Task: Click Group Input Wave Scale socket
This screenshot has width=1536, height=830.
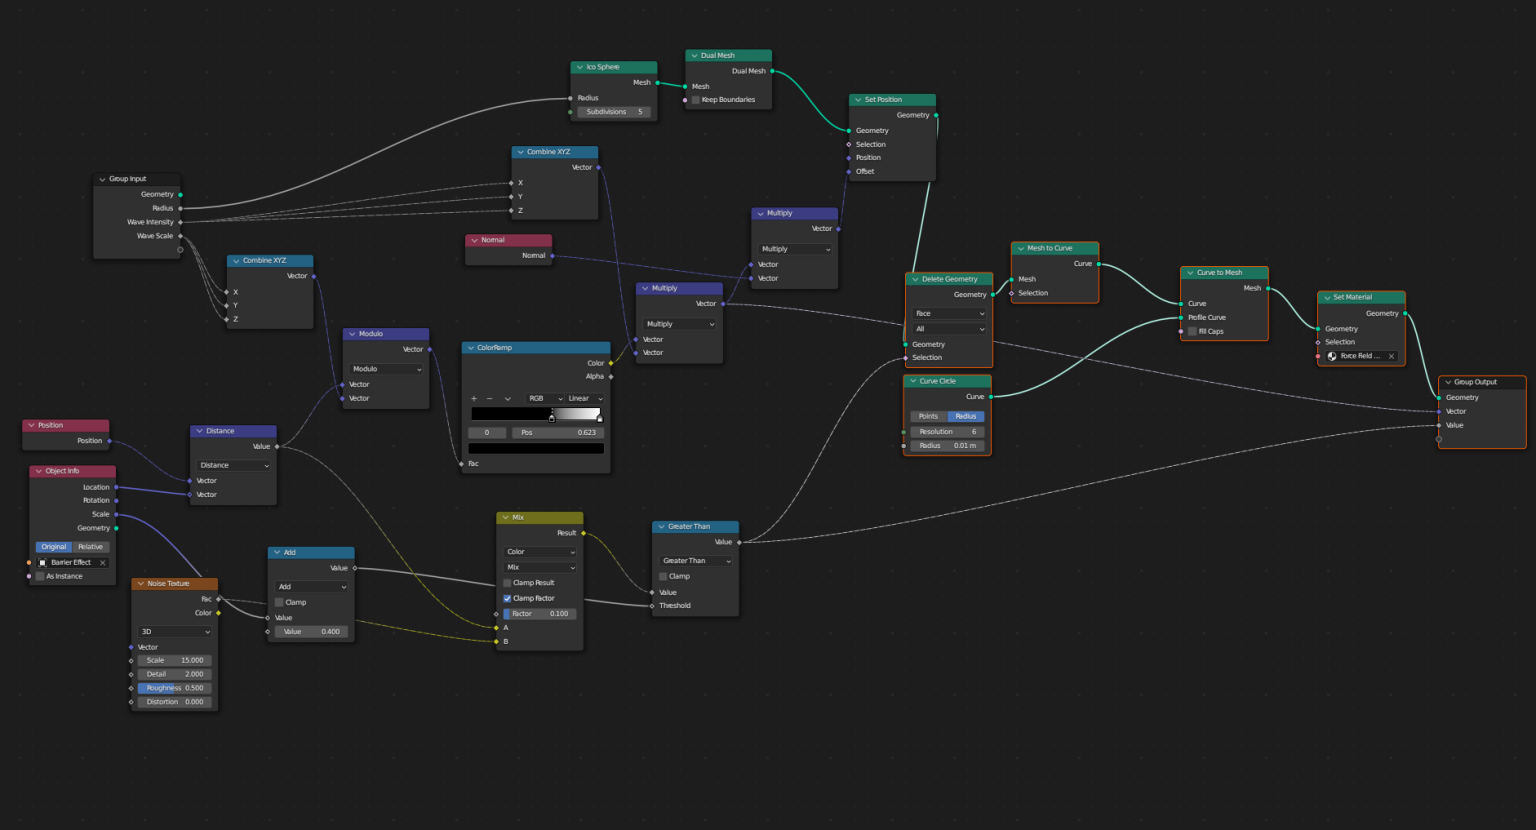Action: [x=180, y=236]
